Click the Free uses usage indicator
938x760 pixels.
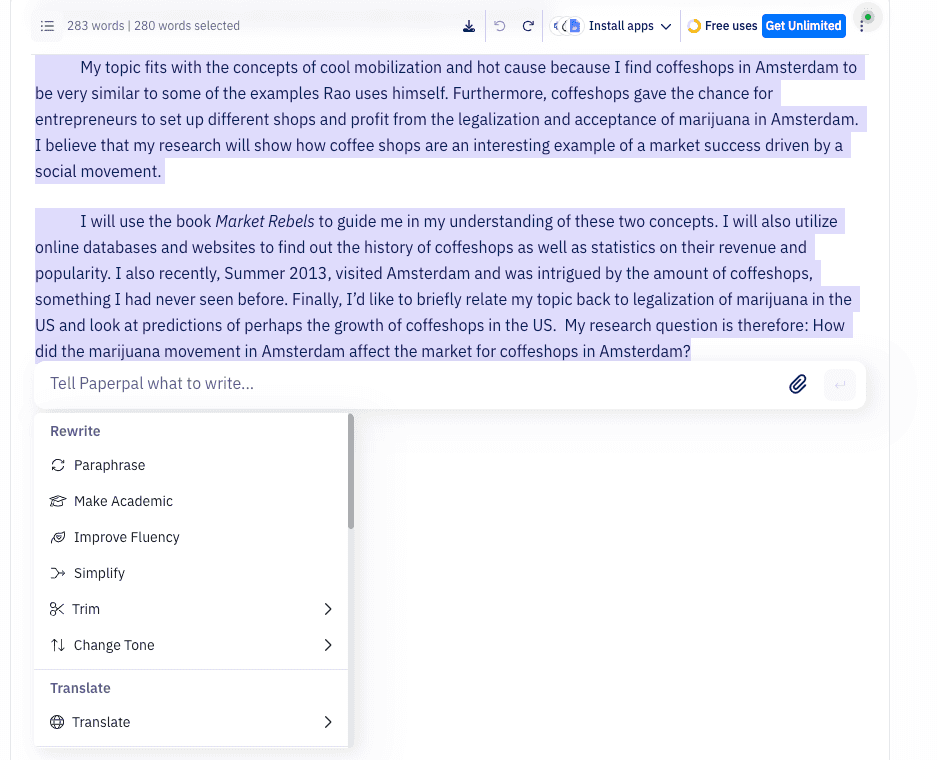point(721,26)
